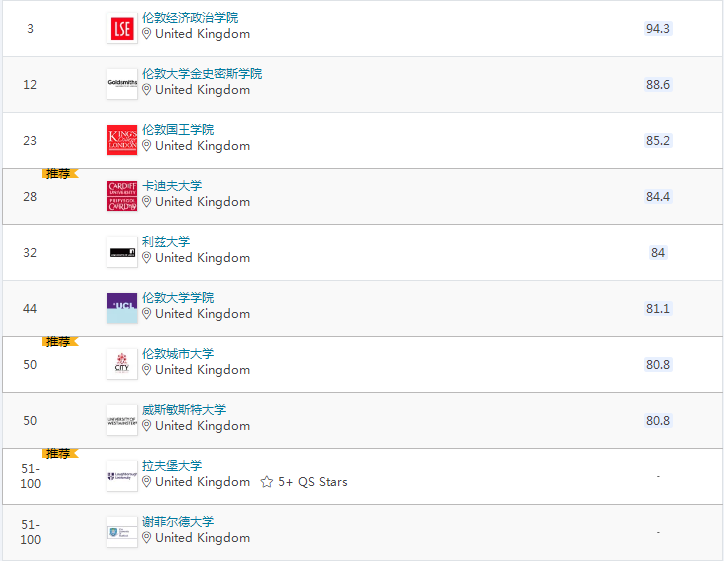Click the King's College London logo
Image resolution: width=724 pixels, height=561 pixels.
(122, 140)
